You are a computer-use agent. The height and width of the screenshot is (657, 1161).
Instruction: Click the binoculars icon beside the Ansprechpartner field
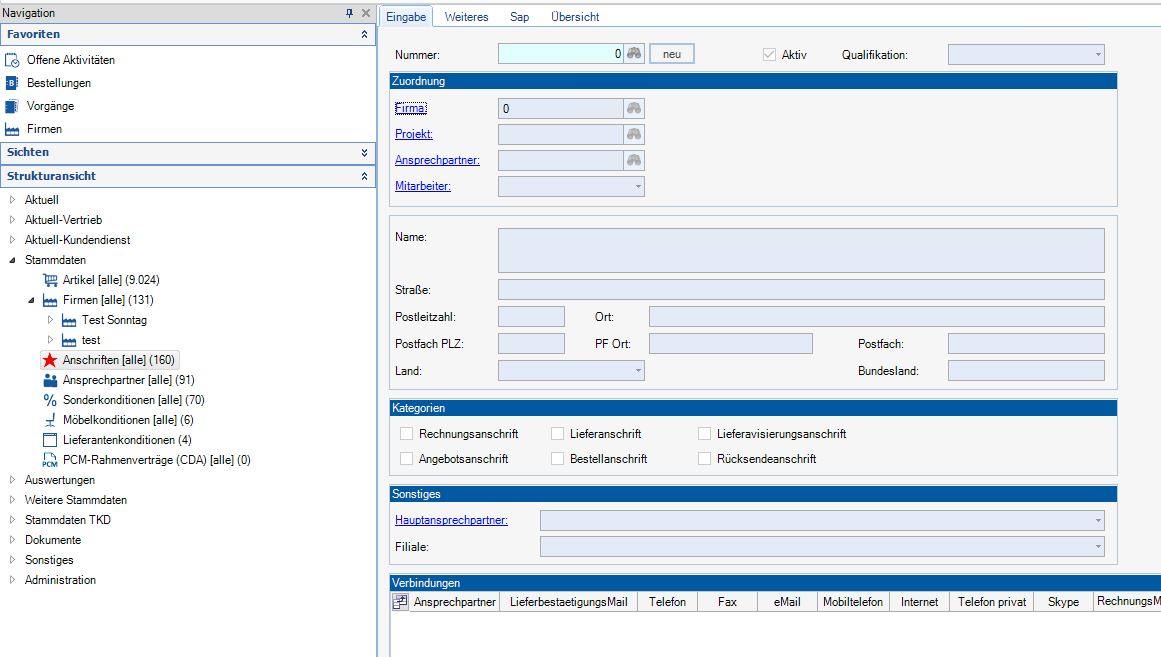click(x=634, y=160)
